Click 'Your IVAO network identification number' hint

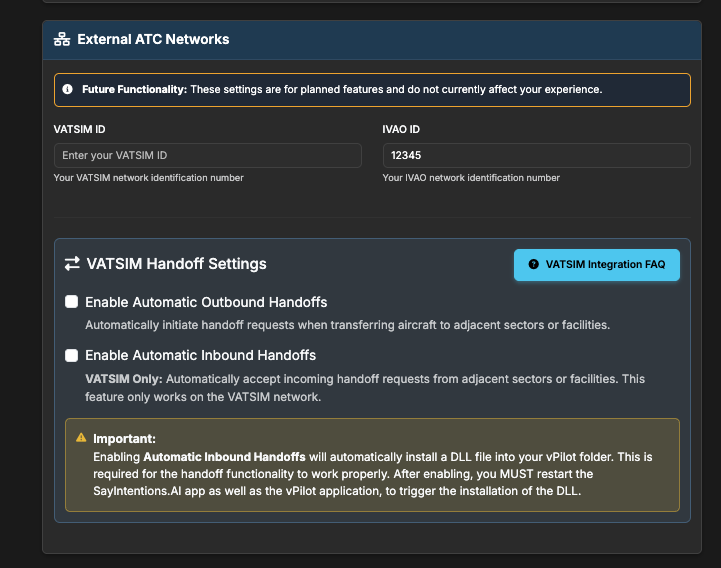[x=471, y=178]
